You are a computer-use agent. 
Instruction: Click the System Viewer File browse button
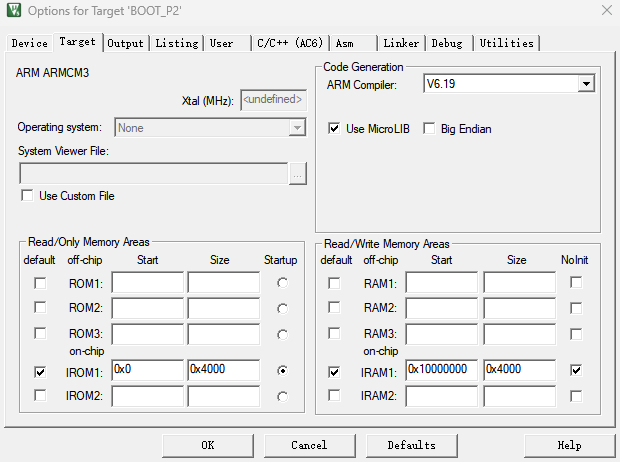click(x=297, y=173)
